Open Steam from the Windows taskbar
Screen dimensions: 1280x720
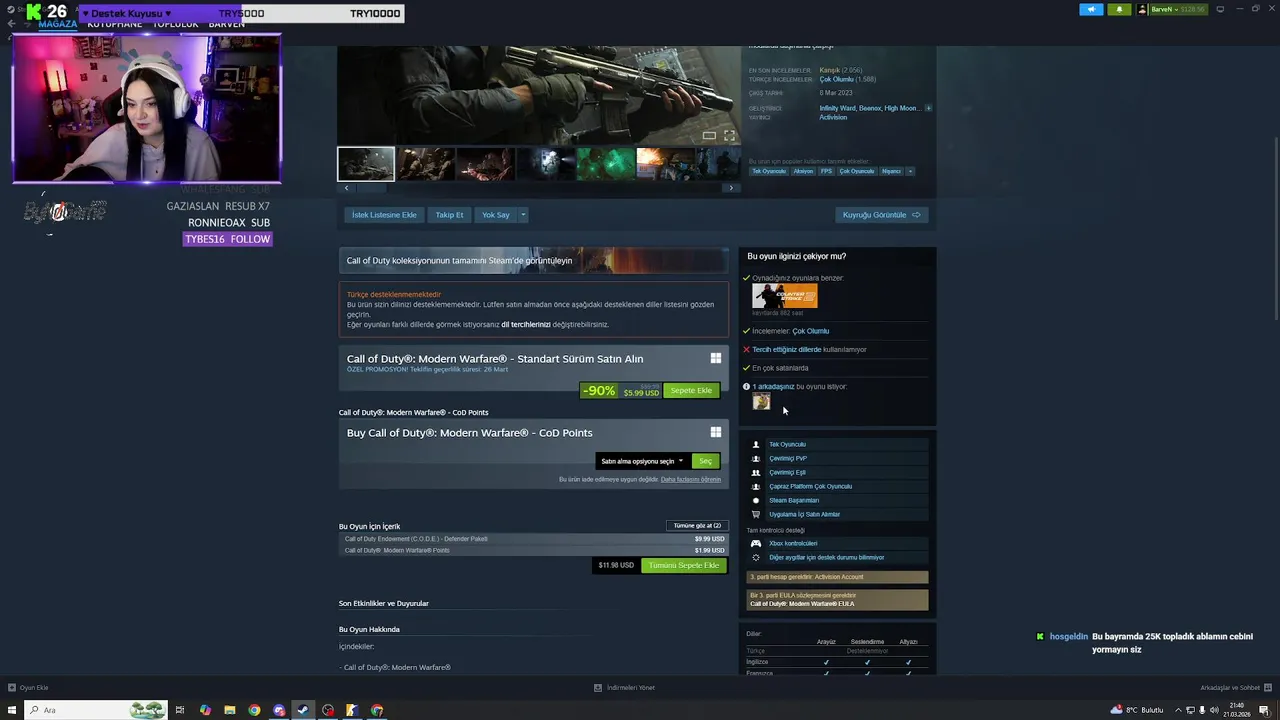point(303,710)
